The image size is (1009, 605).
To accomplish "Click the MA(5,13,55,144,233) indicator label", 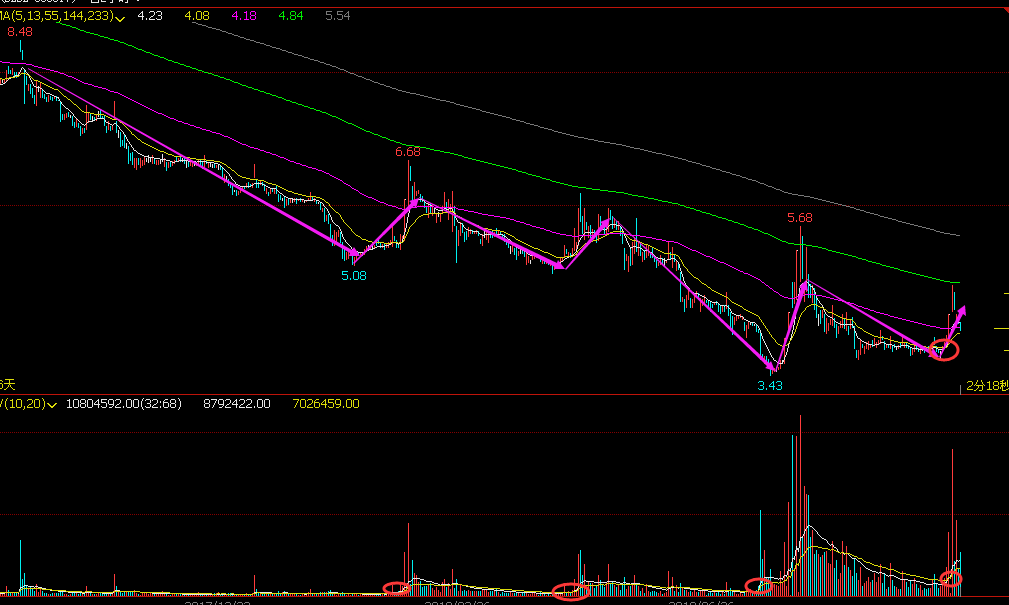I will (x=57, y=15).
